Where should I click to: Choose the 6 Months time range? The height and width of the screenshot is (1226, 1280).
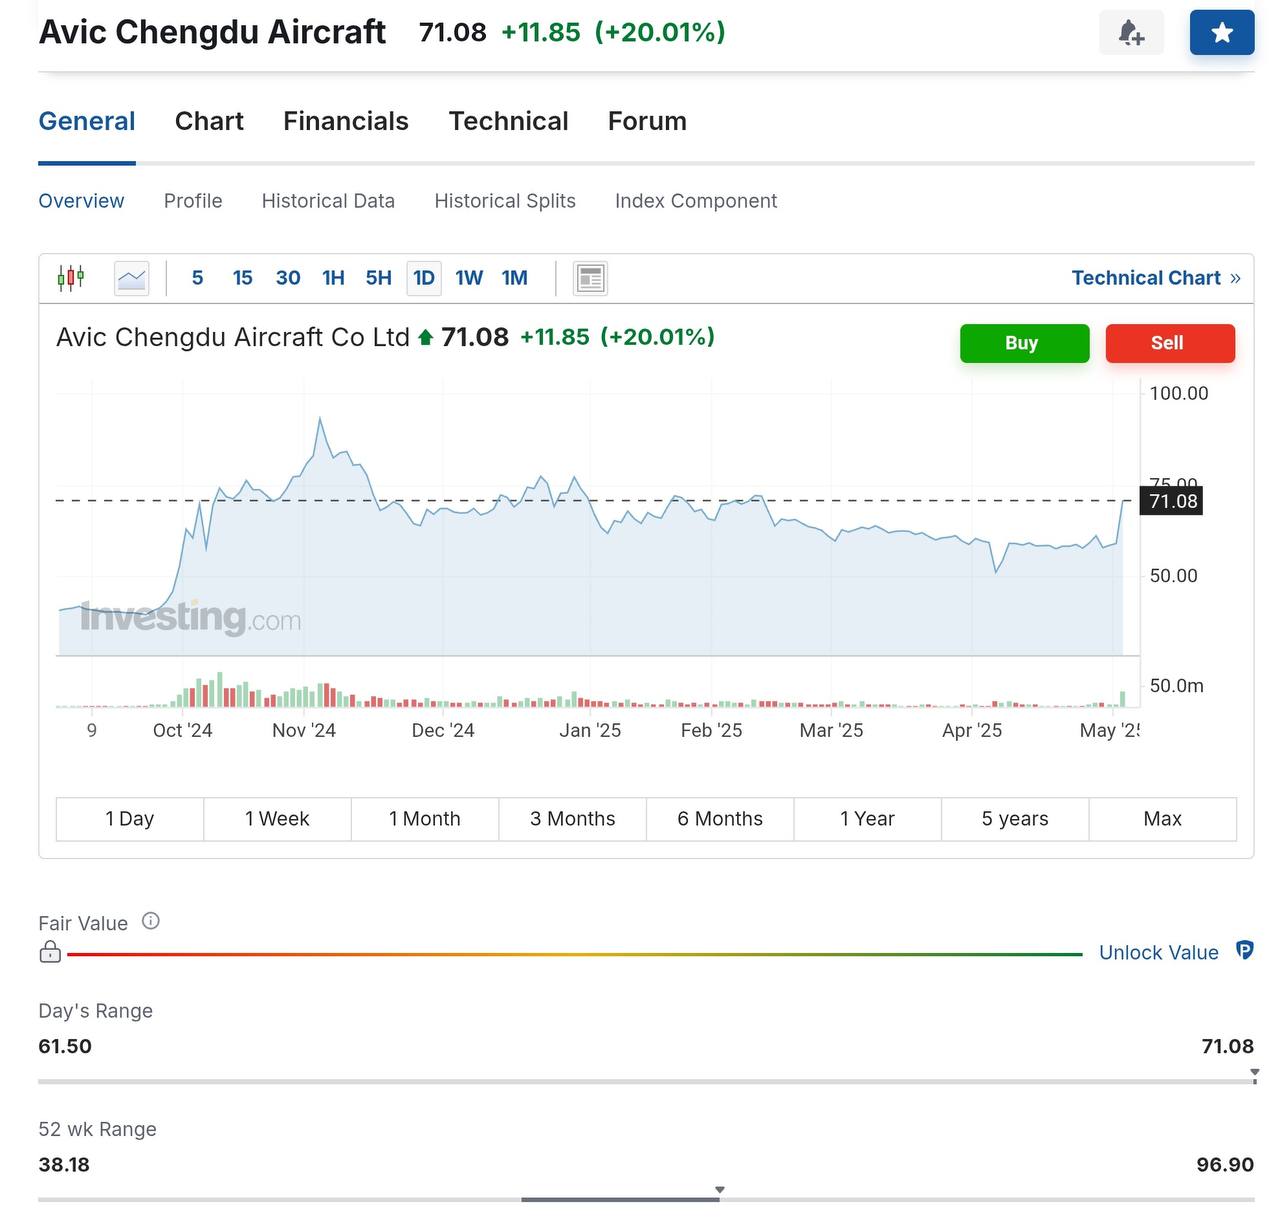click(720, 819)
